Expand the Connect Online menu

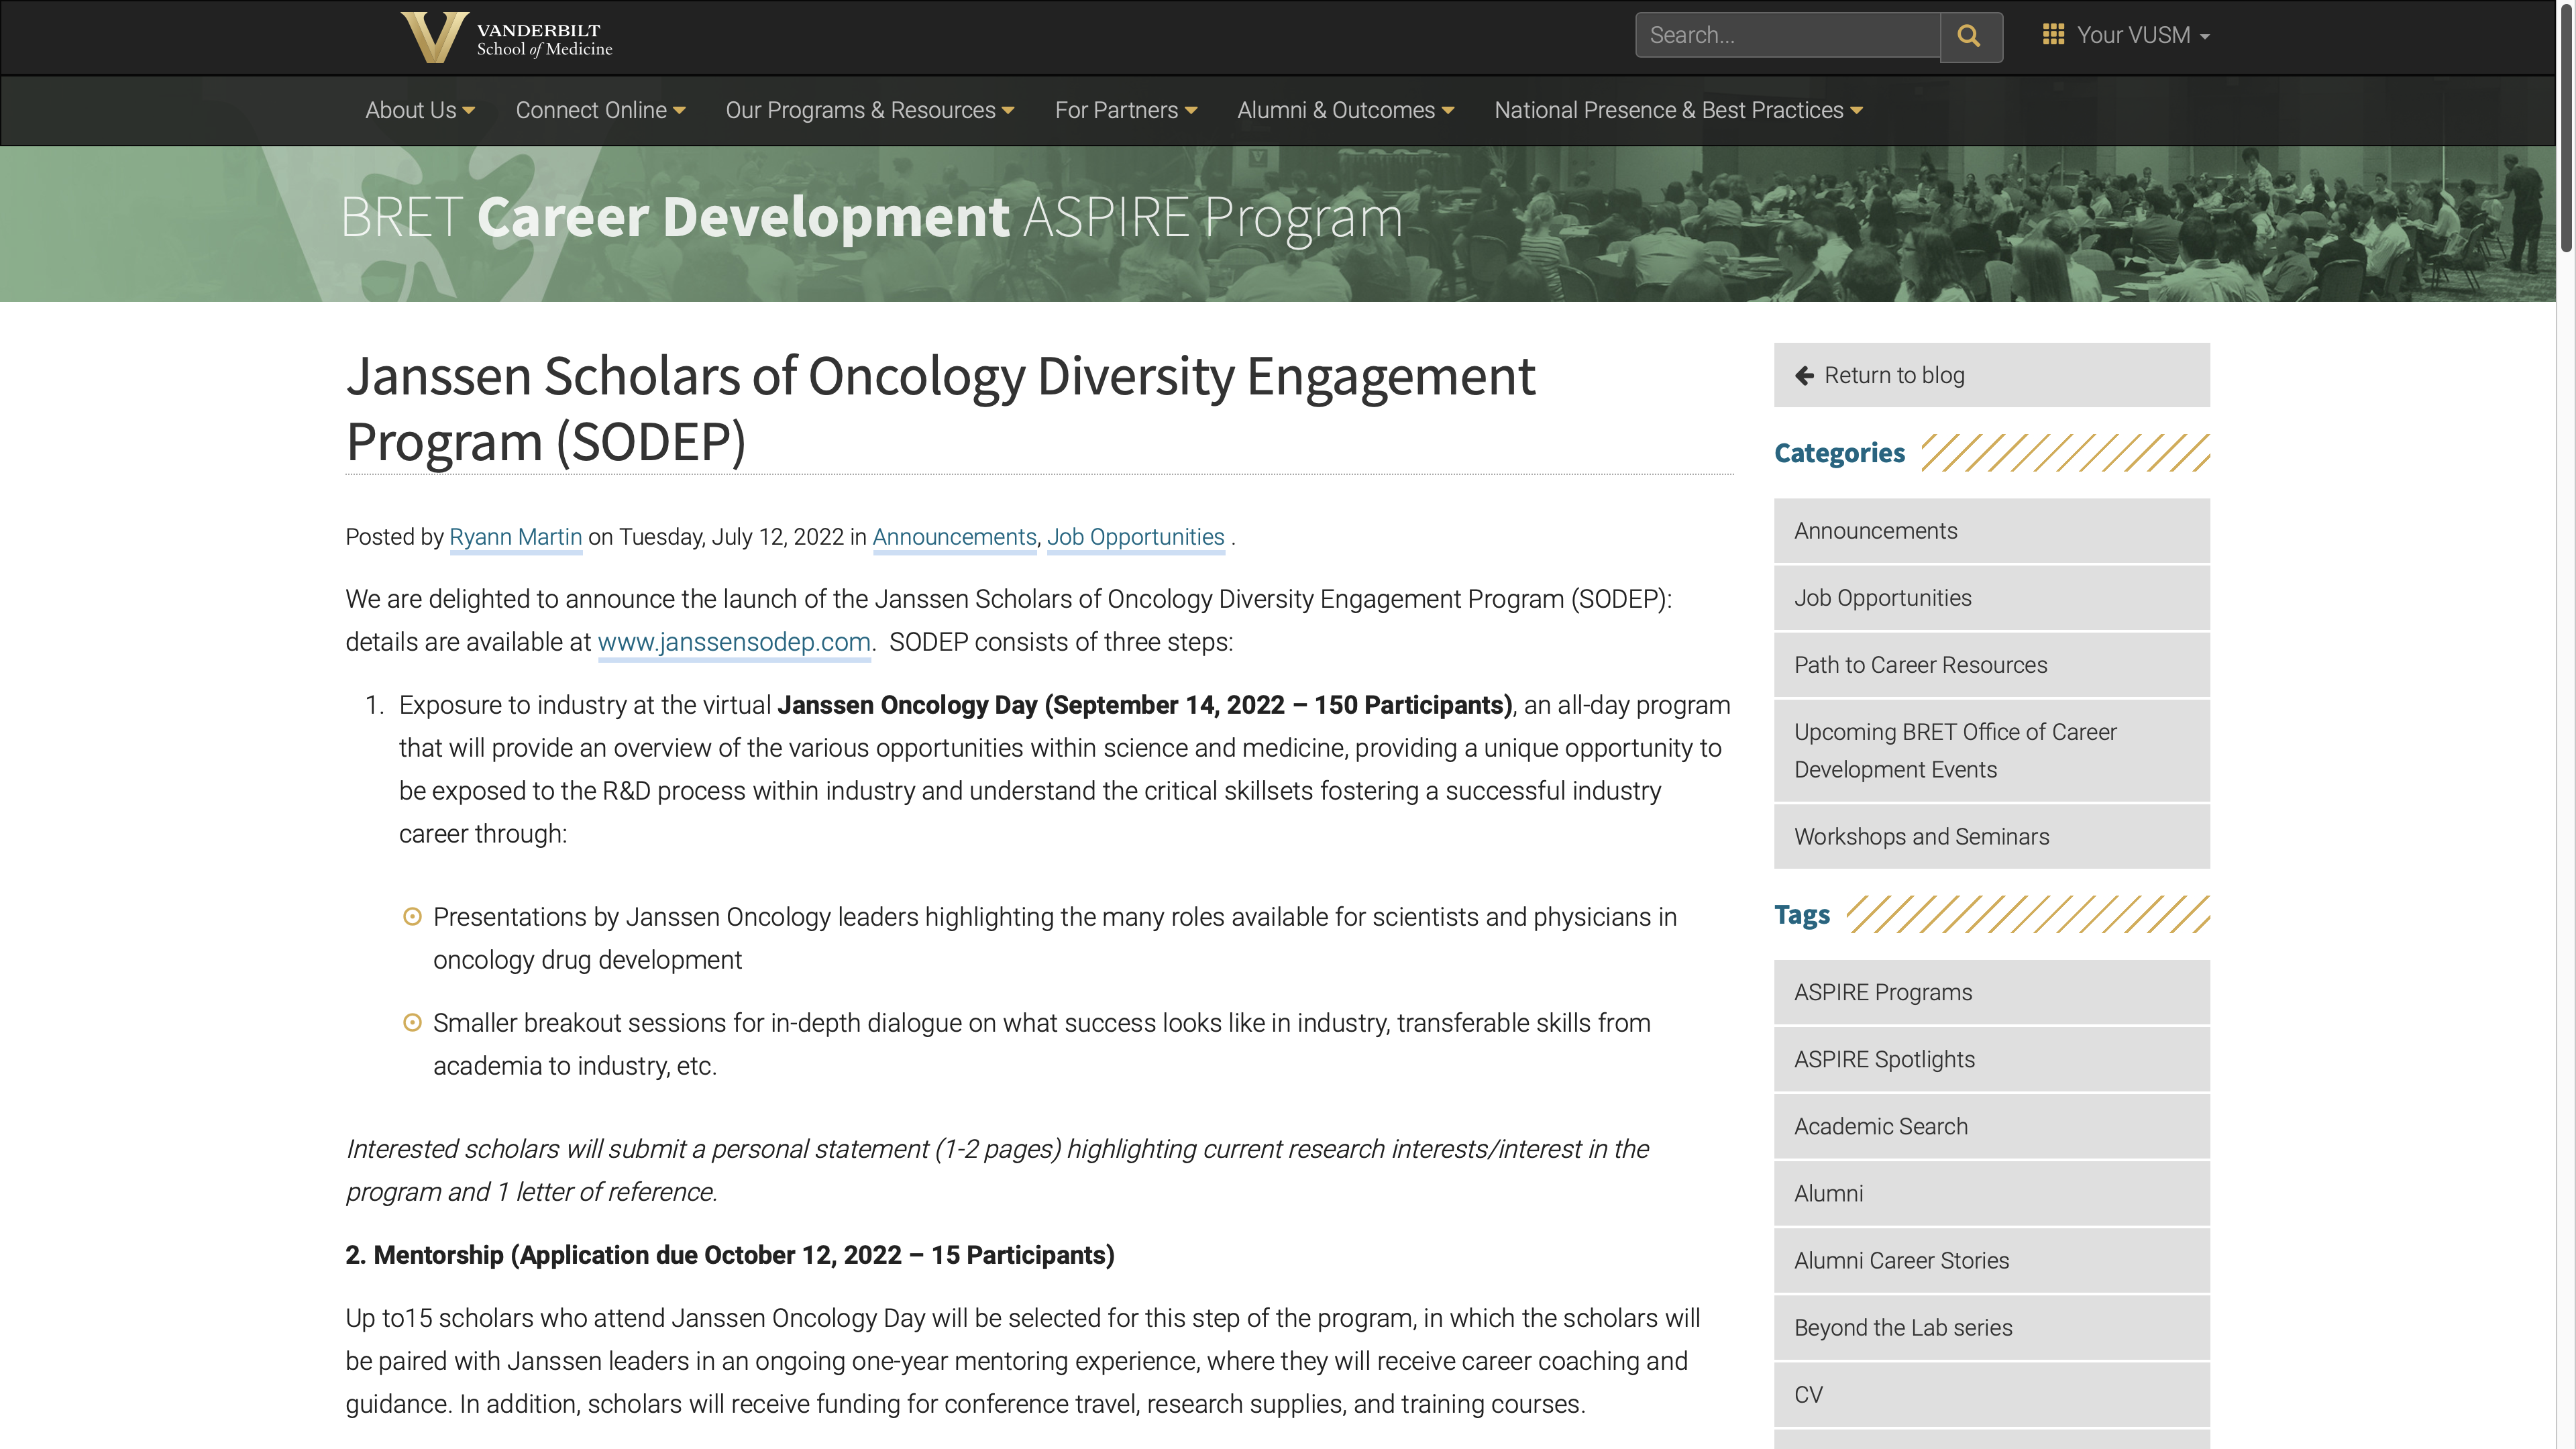click(x=601, y=110)
